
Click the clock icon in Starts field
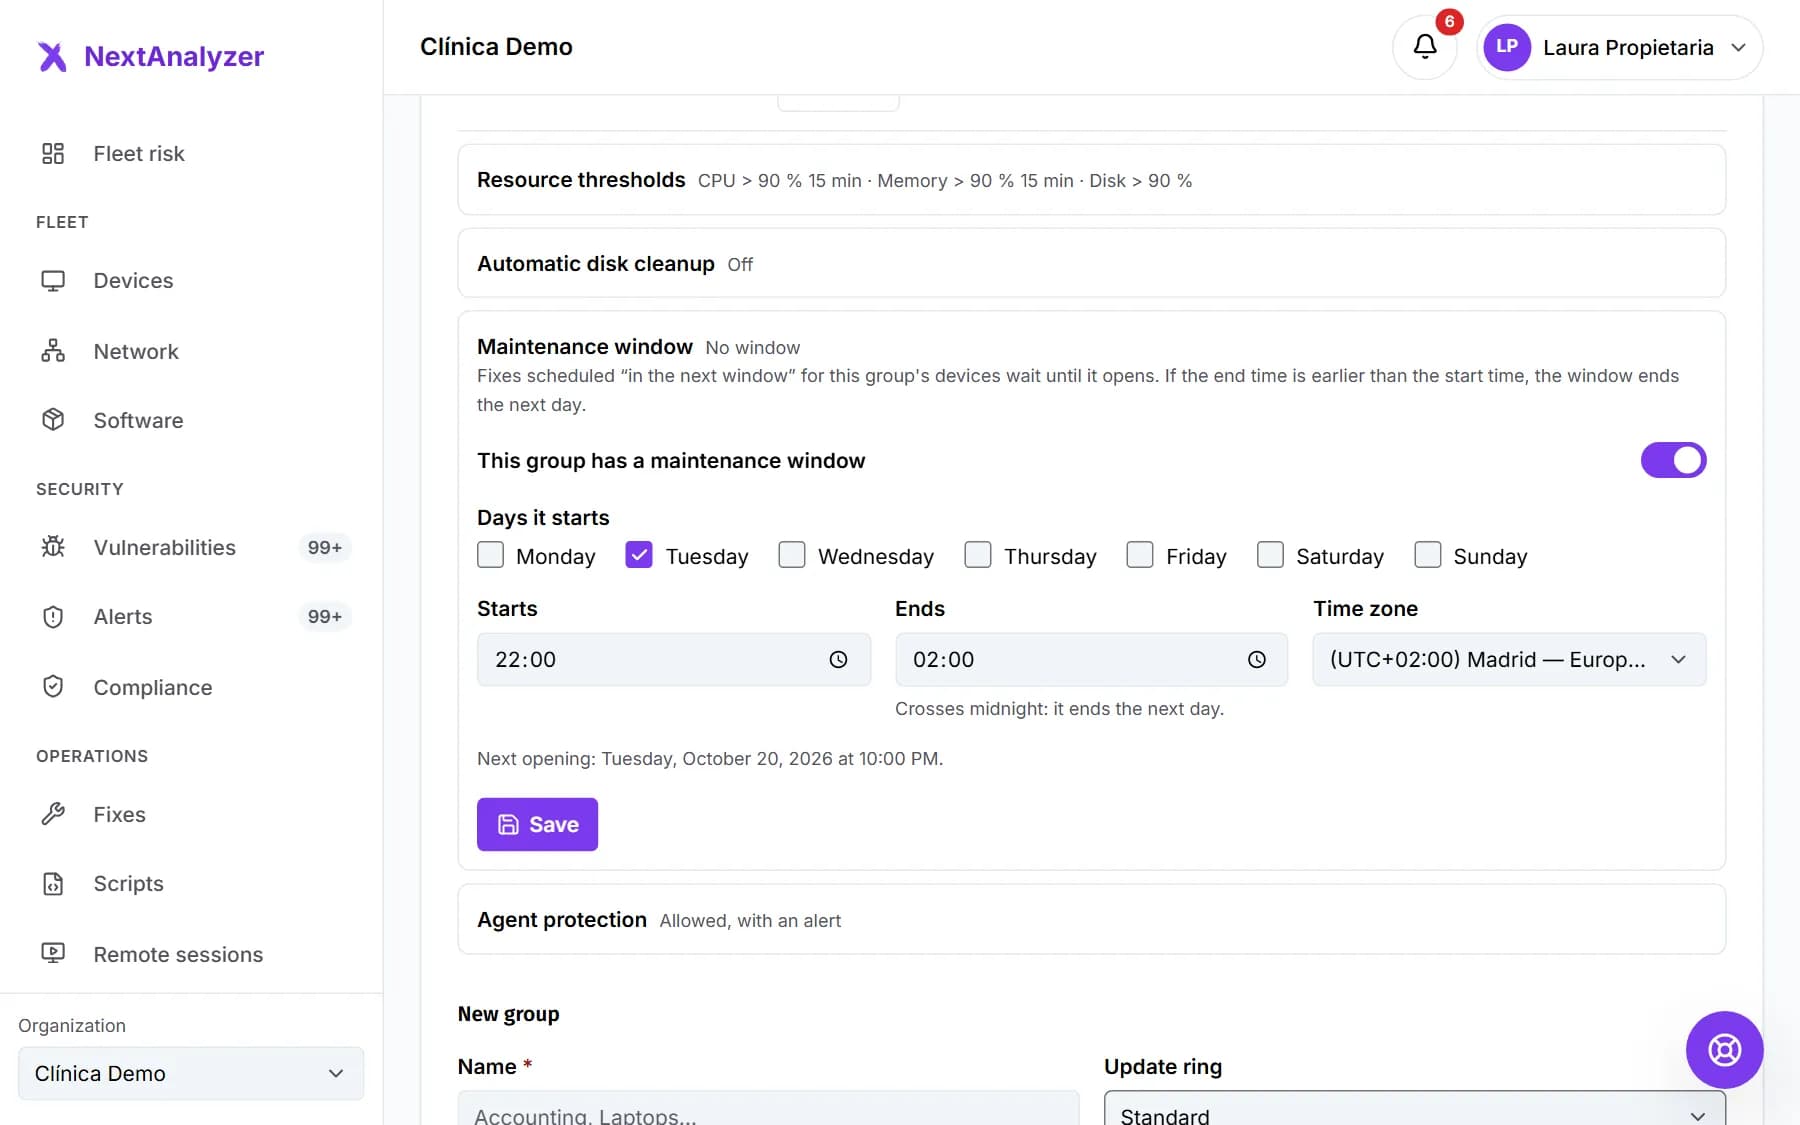point(838,660)
